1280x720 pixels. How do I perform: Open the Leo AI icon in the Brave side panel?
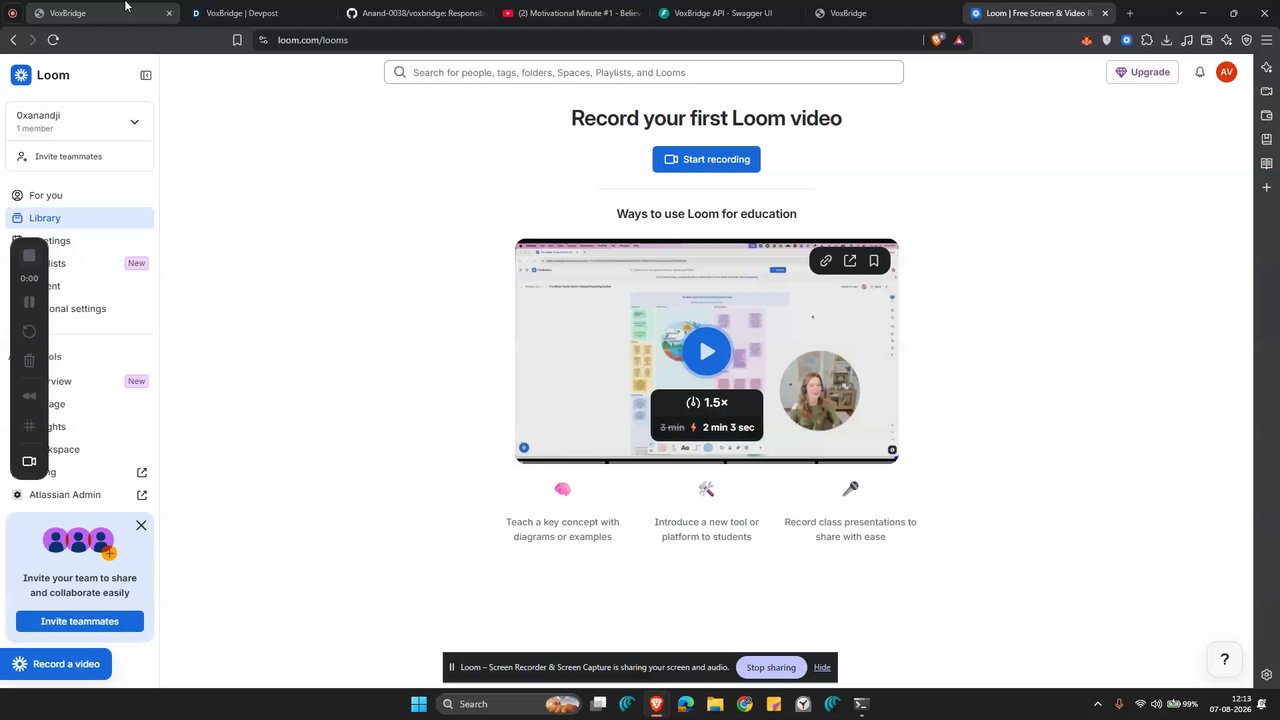point(1267,67)
